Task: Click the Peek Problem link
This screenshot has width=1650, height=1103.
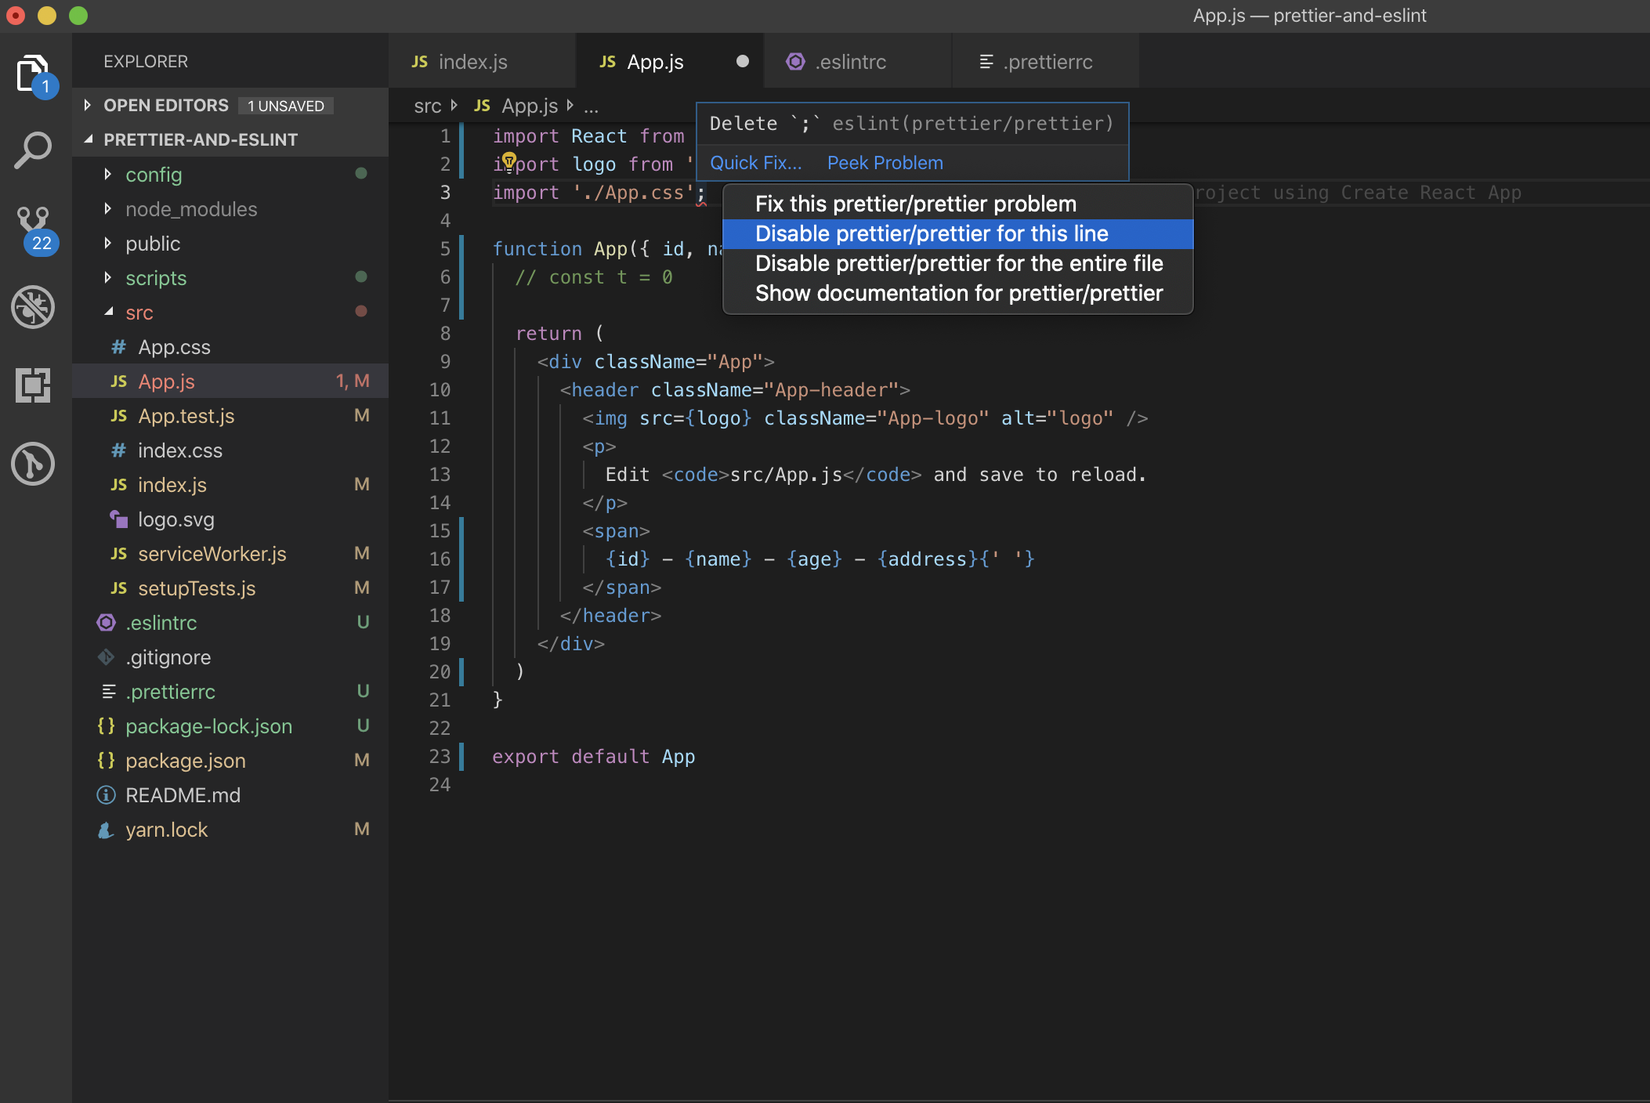Action: (884, 163)
